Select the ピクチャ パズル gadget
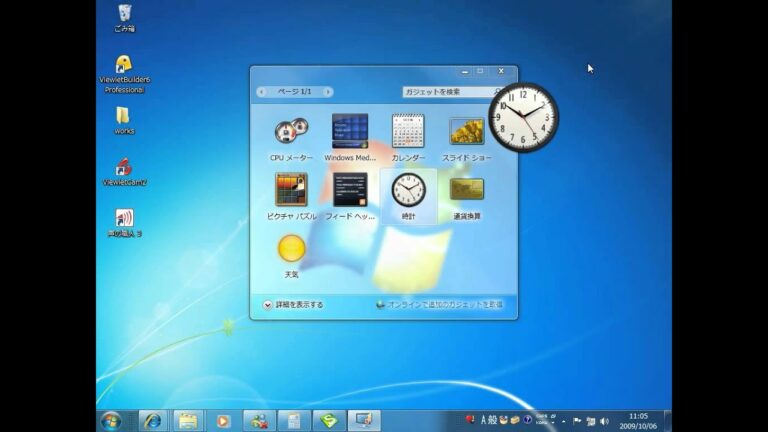Screen dimensions: 768x432 click(x=291, y=197)
